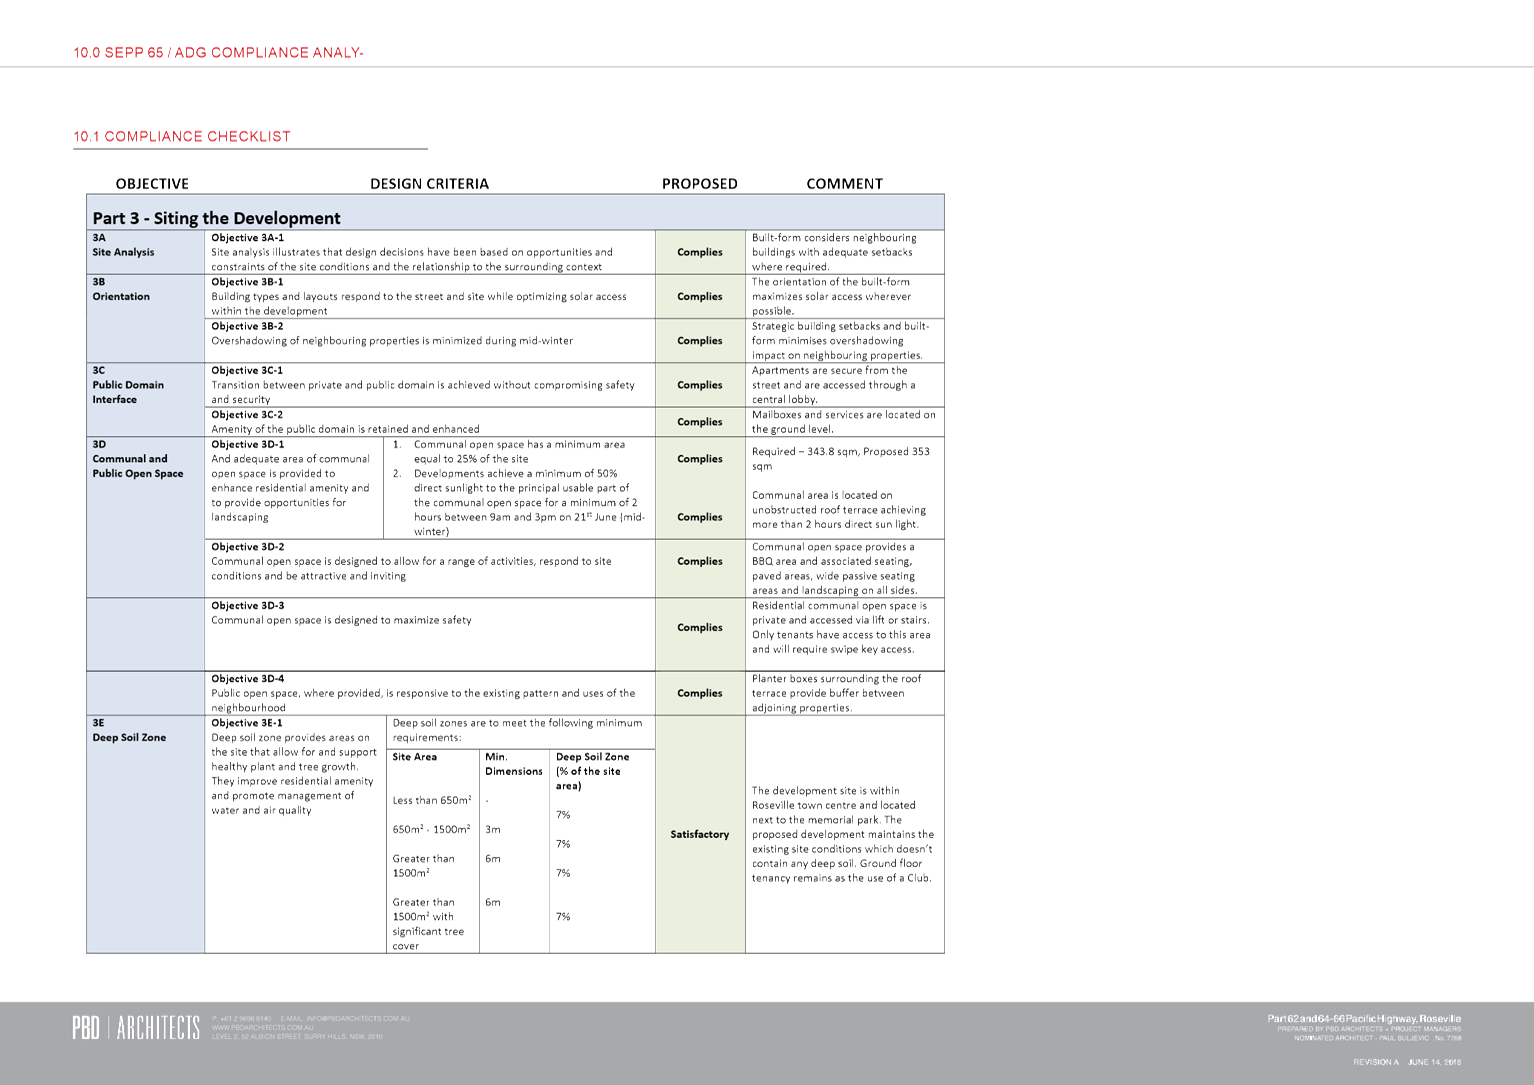Click the 'OBJECTIVE' column header
Image resolution: width=1534 pixels, height=1085 pixels.
[x=152, y=184]
